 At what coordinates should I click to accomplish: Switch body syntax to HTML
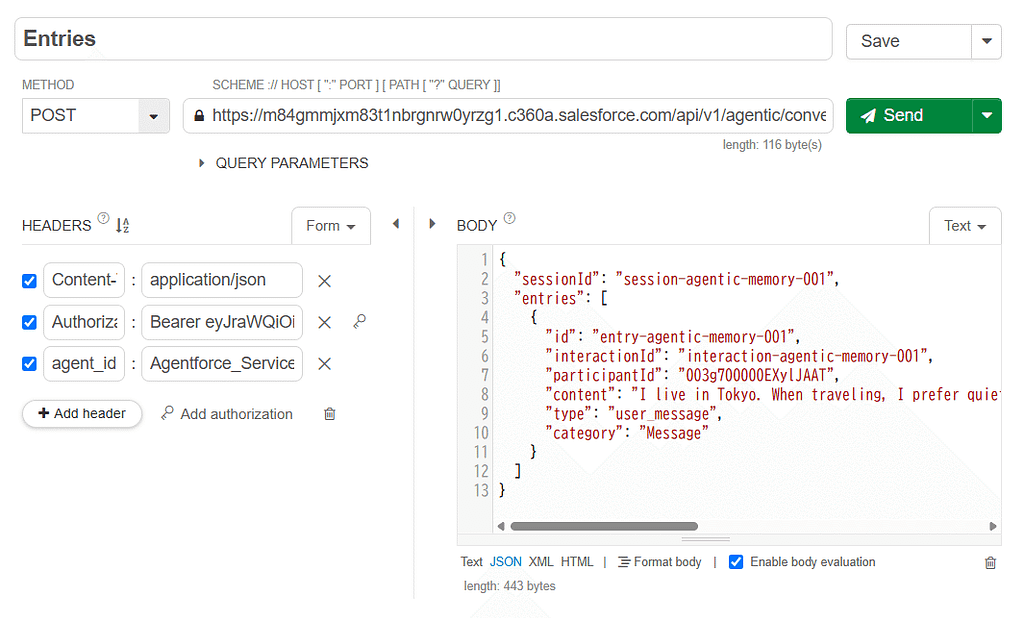[x=577, y=562]
